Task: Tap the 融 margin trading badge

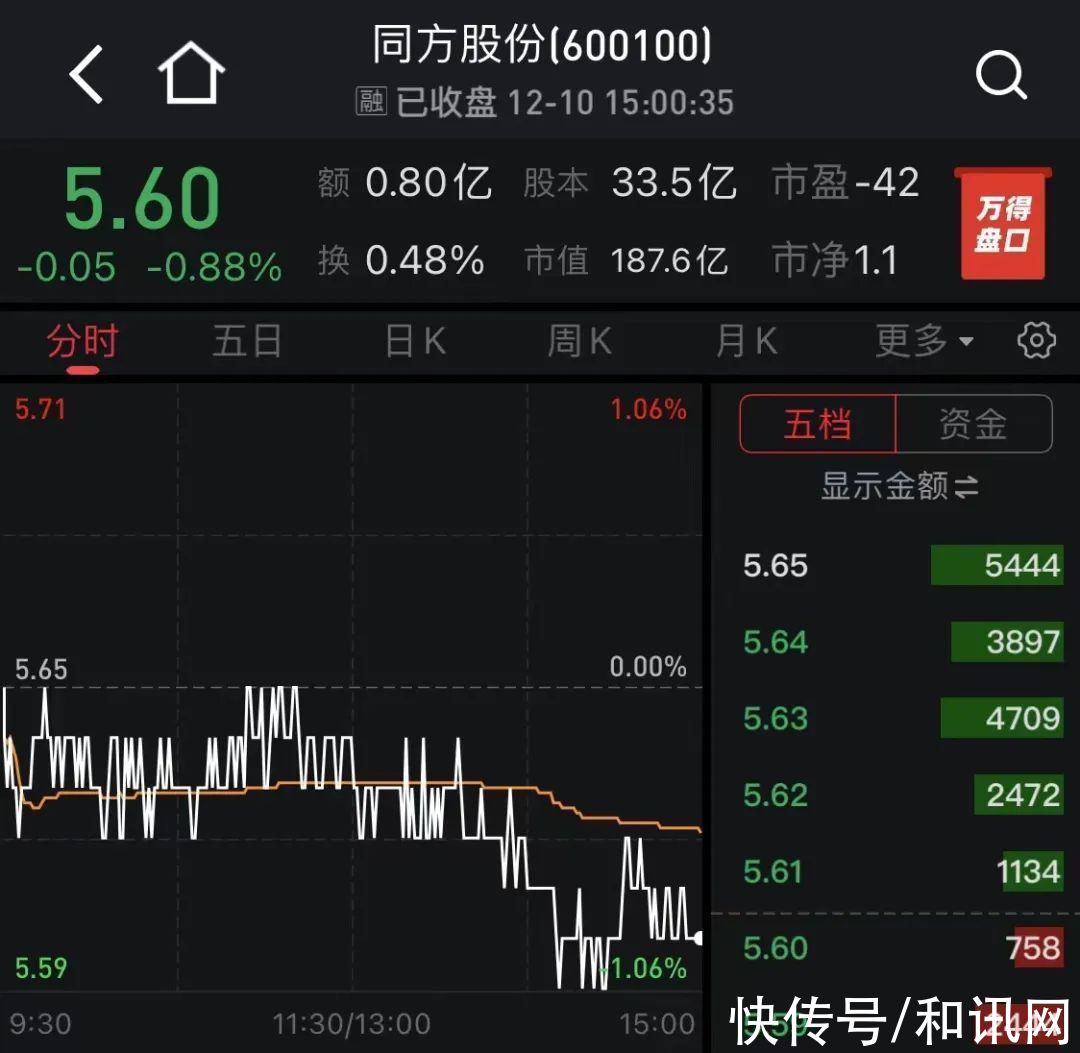Action: (371, 102)
